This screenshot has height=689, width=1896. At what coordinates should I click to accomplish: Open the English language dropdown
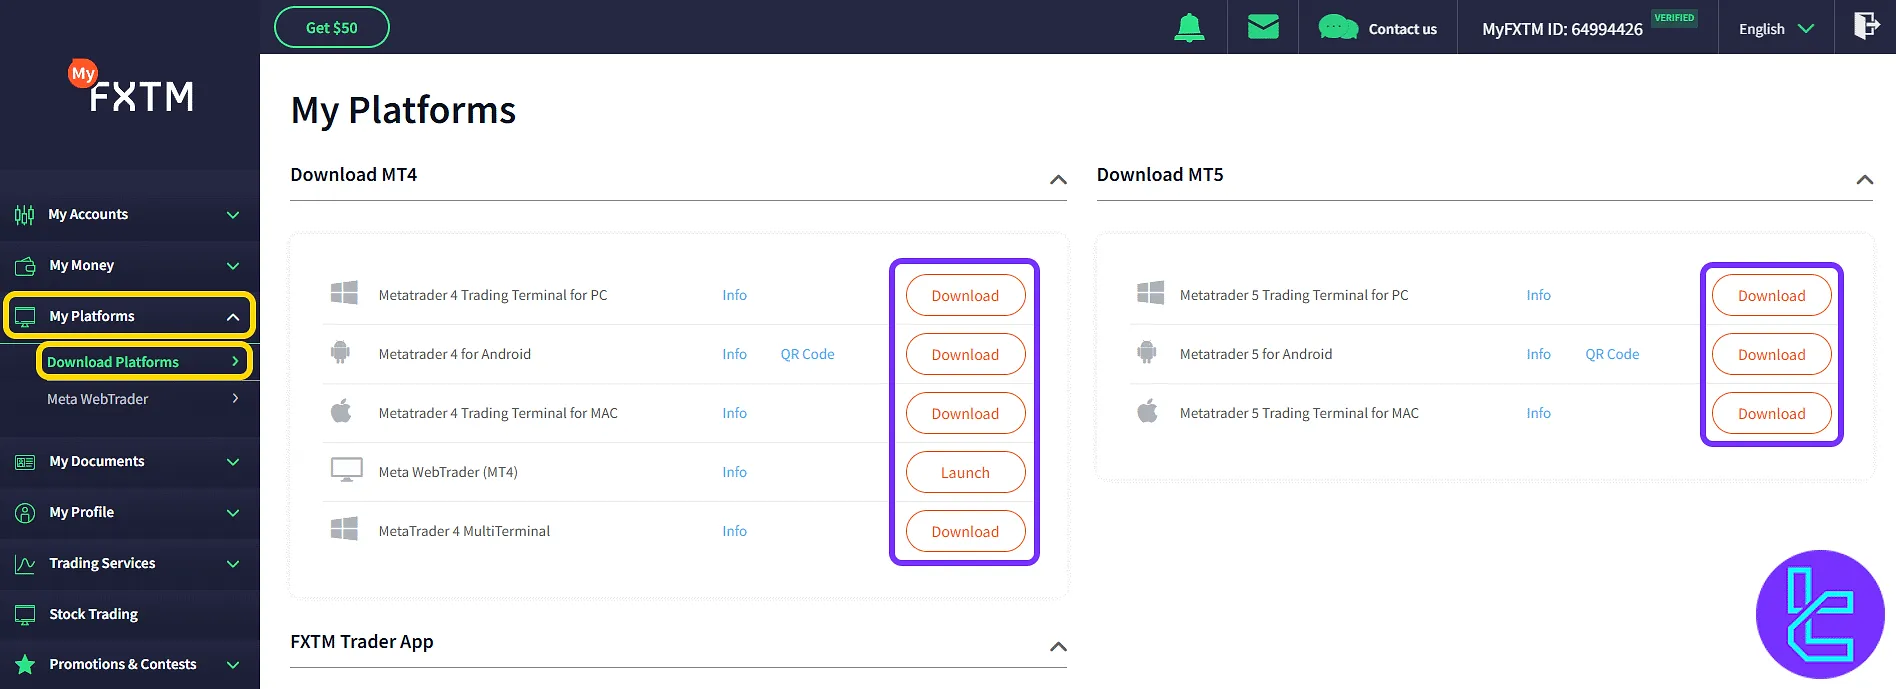[x=1776, y=29]
